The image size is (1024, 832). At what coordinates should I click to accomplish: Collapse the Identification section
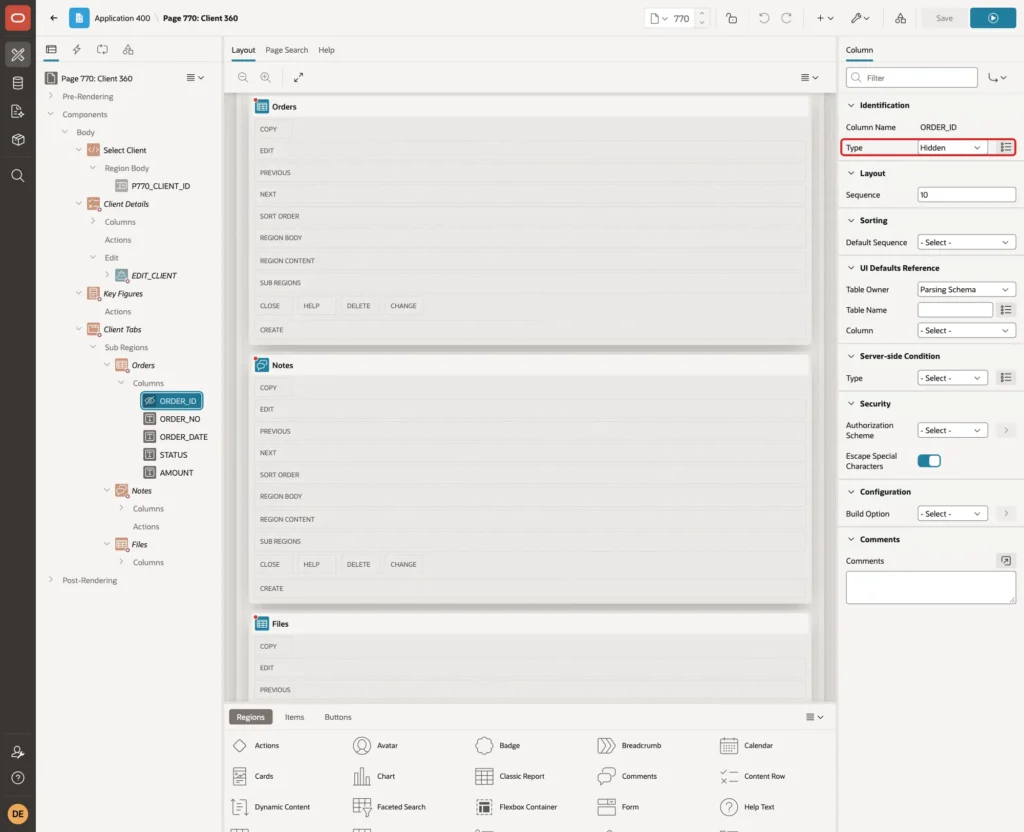pos(851,105)
